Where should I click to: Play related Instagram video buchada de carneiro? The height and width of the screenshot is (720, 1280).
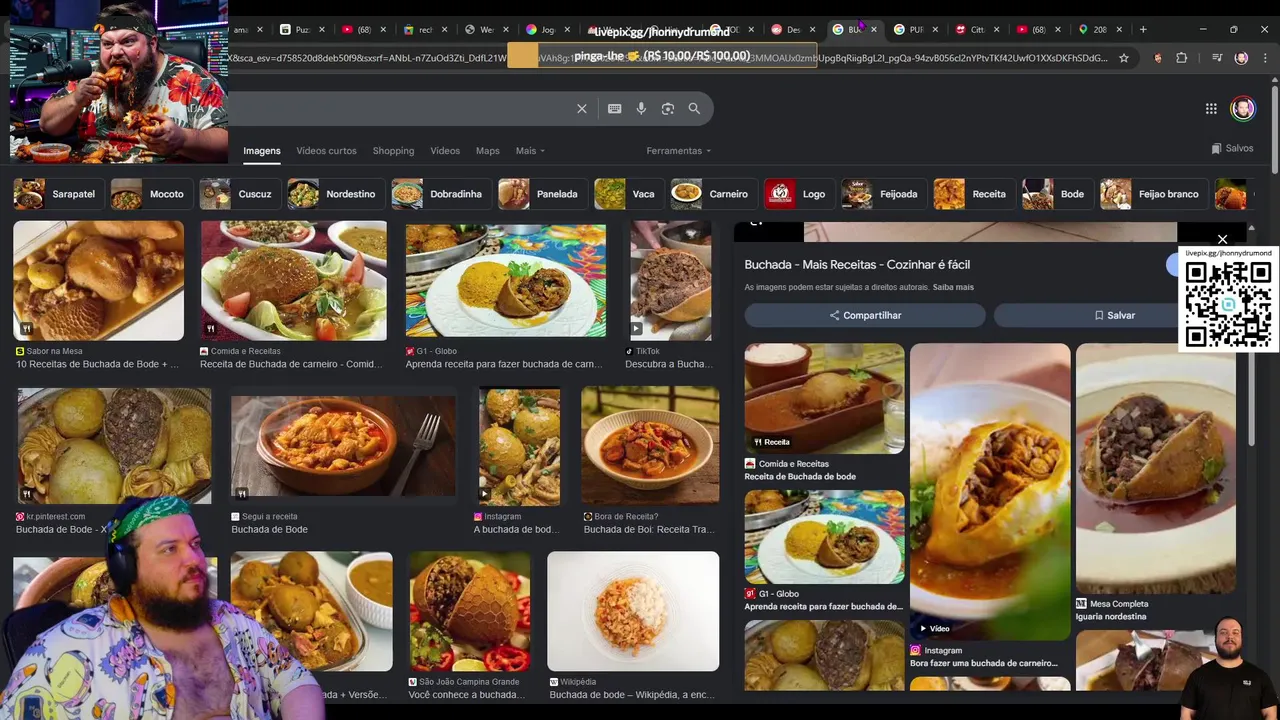990,490
